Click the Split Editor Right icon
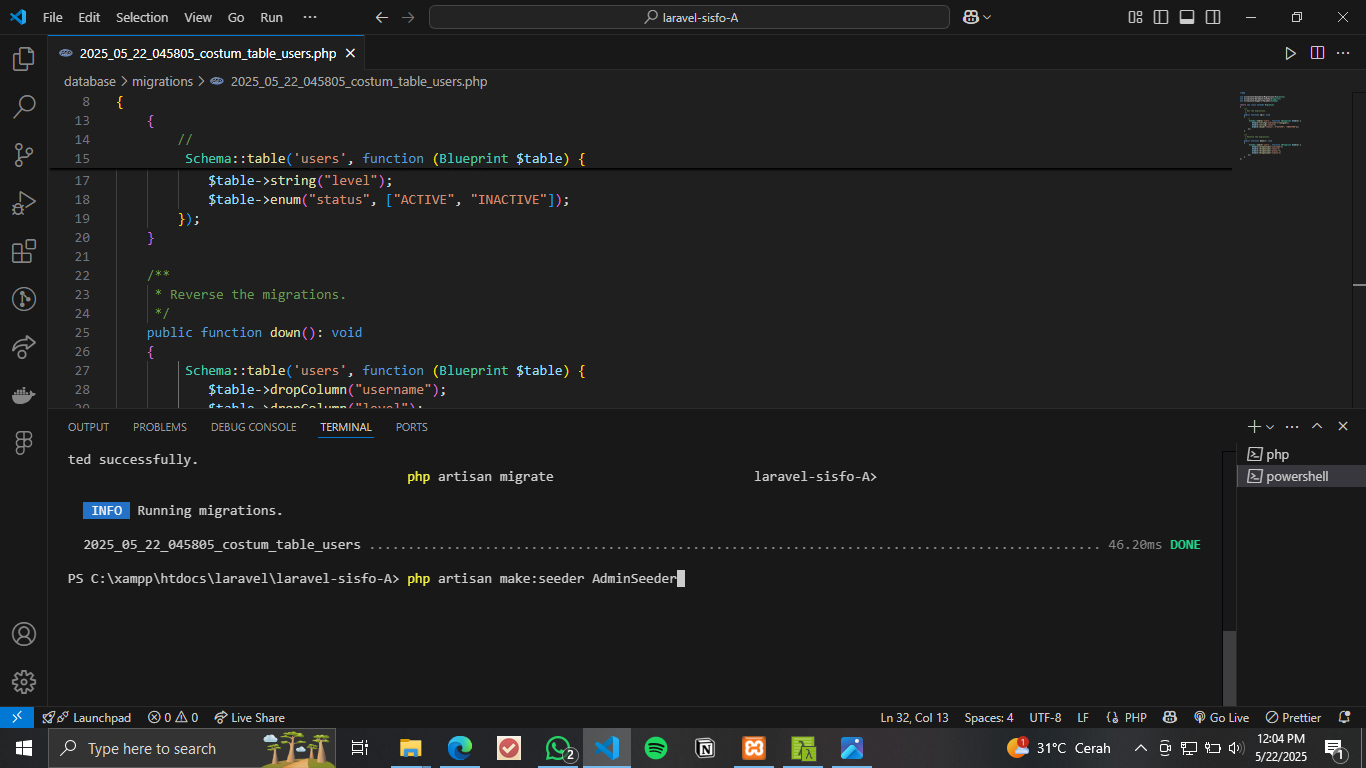 tap(1317, 53)
